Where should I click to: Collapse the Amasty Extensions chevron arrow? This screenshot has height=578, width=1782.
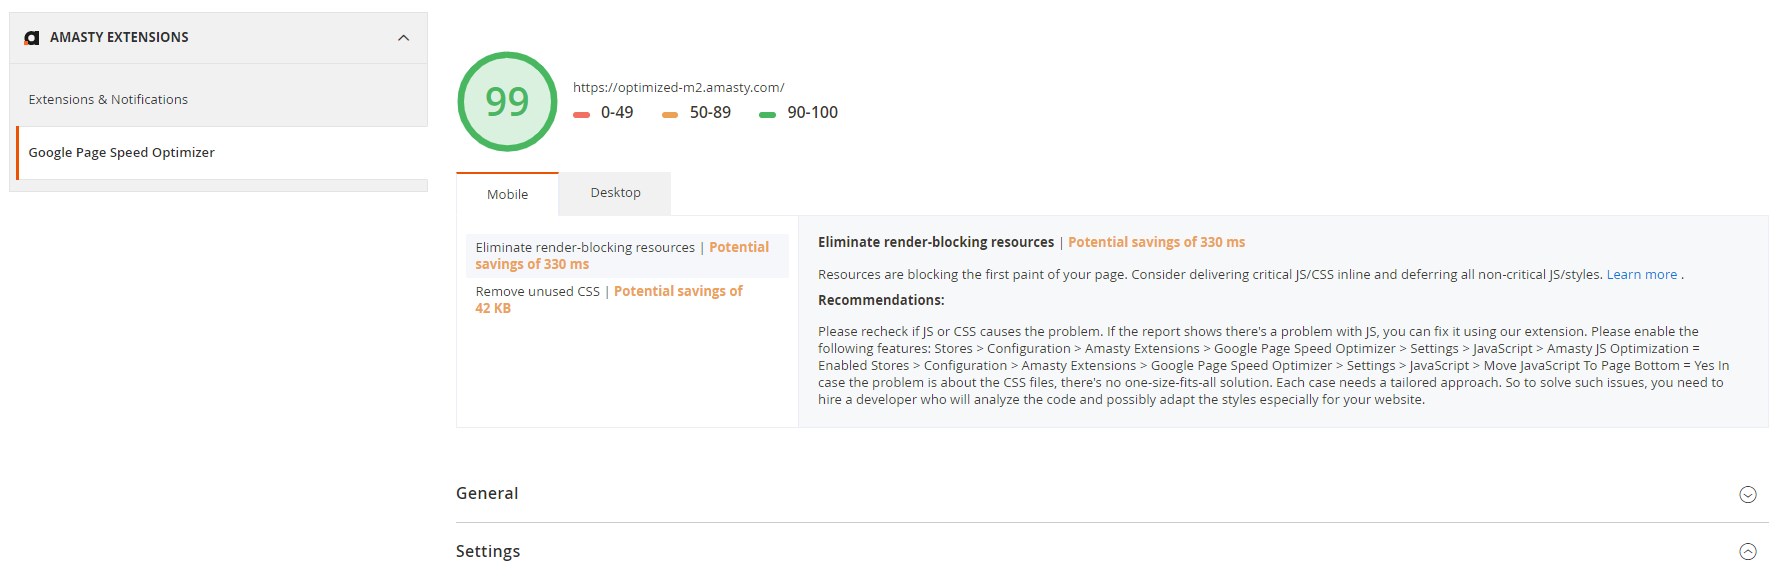(403, 38)
